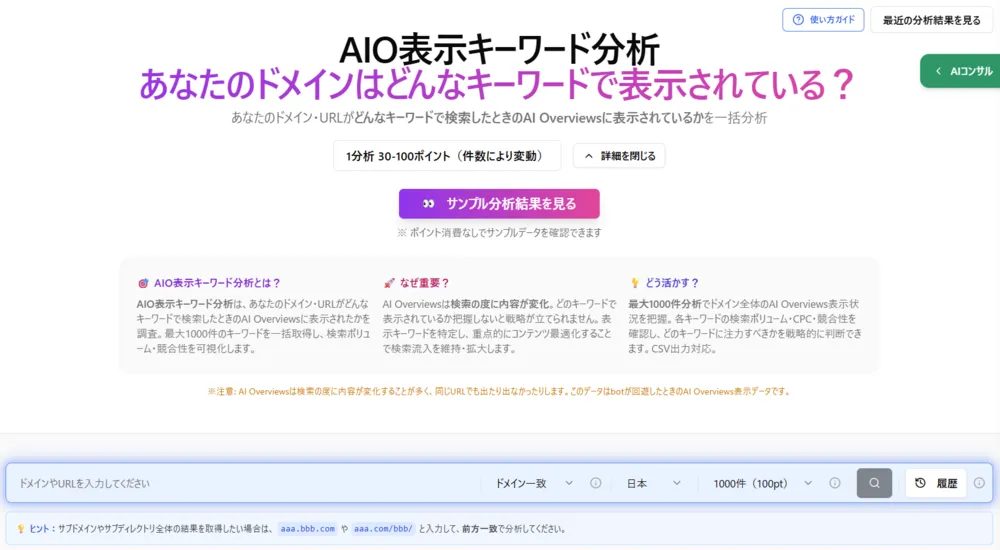Image resolution: width=1000 pixels, height=550 pixels.
Task: Click the aaa.bbb.com example code
Action: pos(307,528)
